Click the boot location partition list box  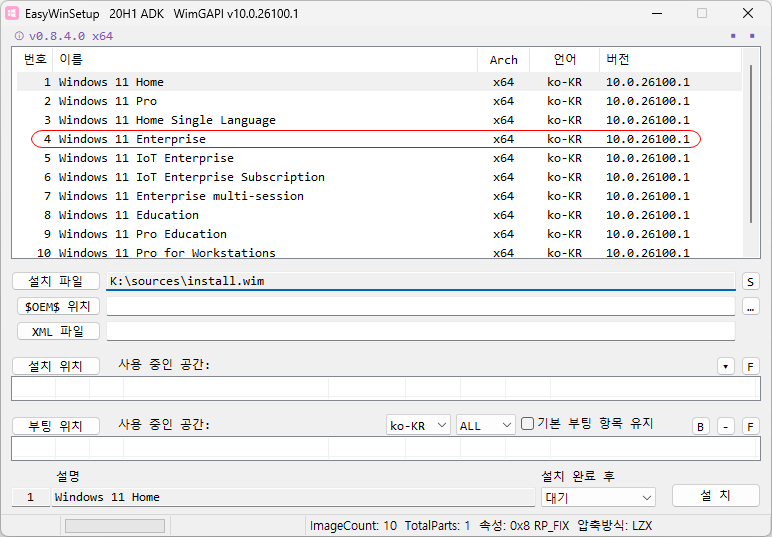[386, 448]
